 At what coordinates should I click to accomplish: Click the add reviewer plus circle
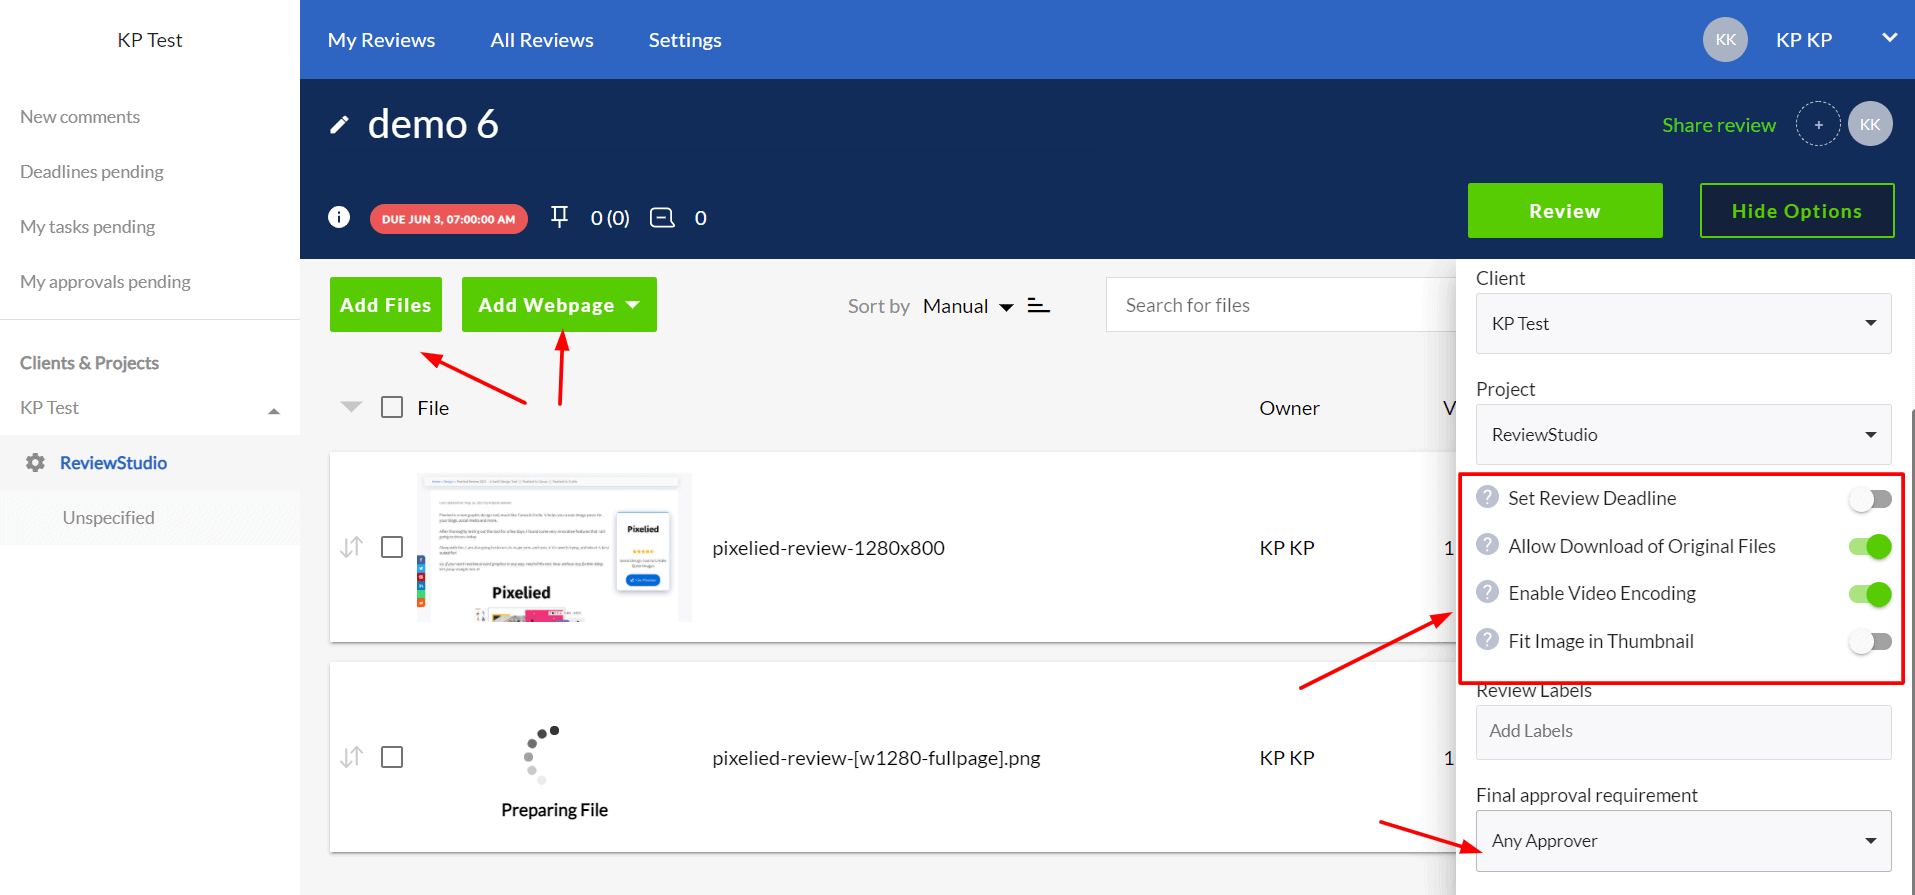tap(1817, 125)
